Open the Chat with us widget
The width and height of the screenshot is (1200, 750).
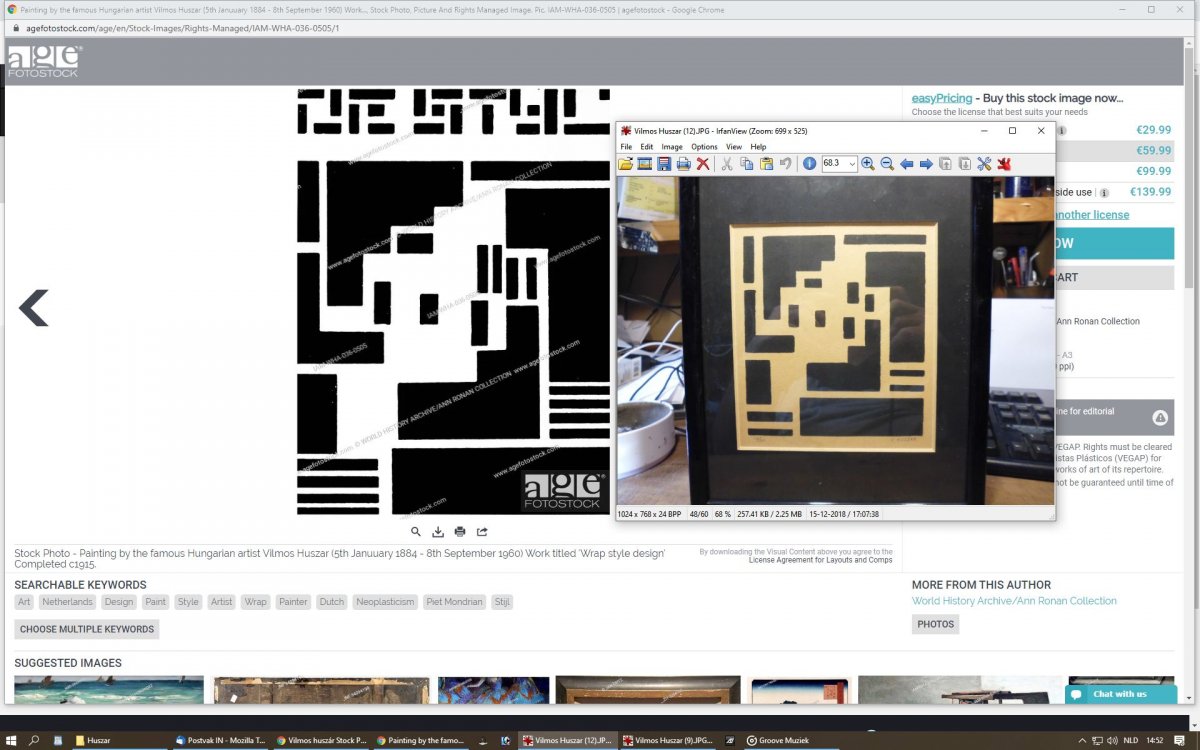coord(1121,694)
